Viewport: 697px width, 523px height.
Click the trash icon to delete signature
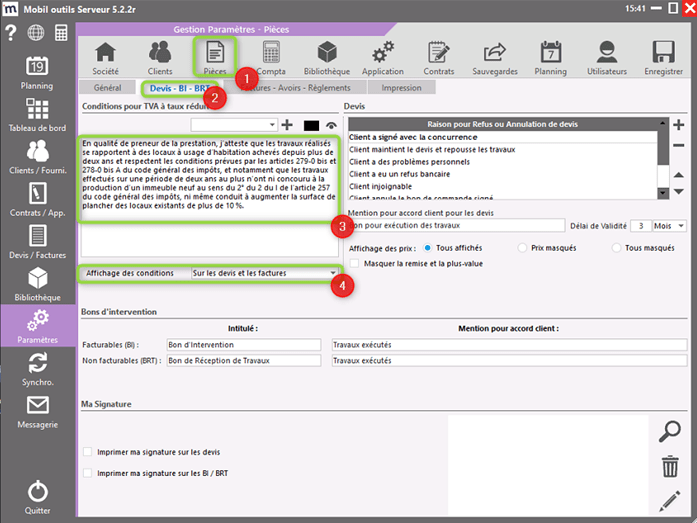pos(670,465)
